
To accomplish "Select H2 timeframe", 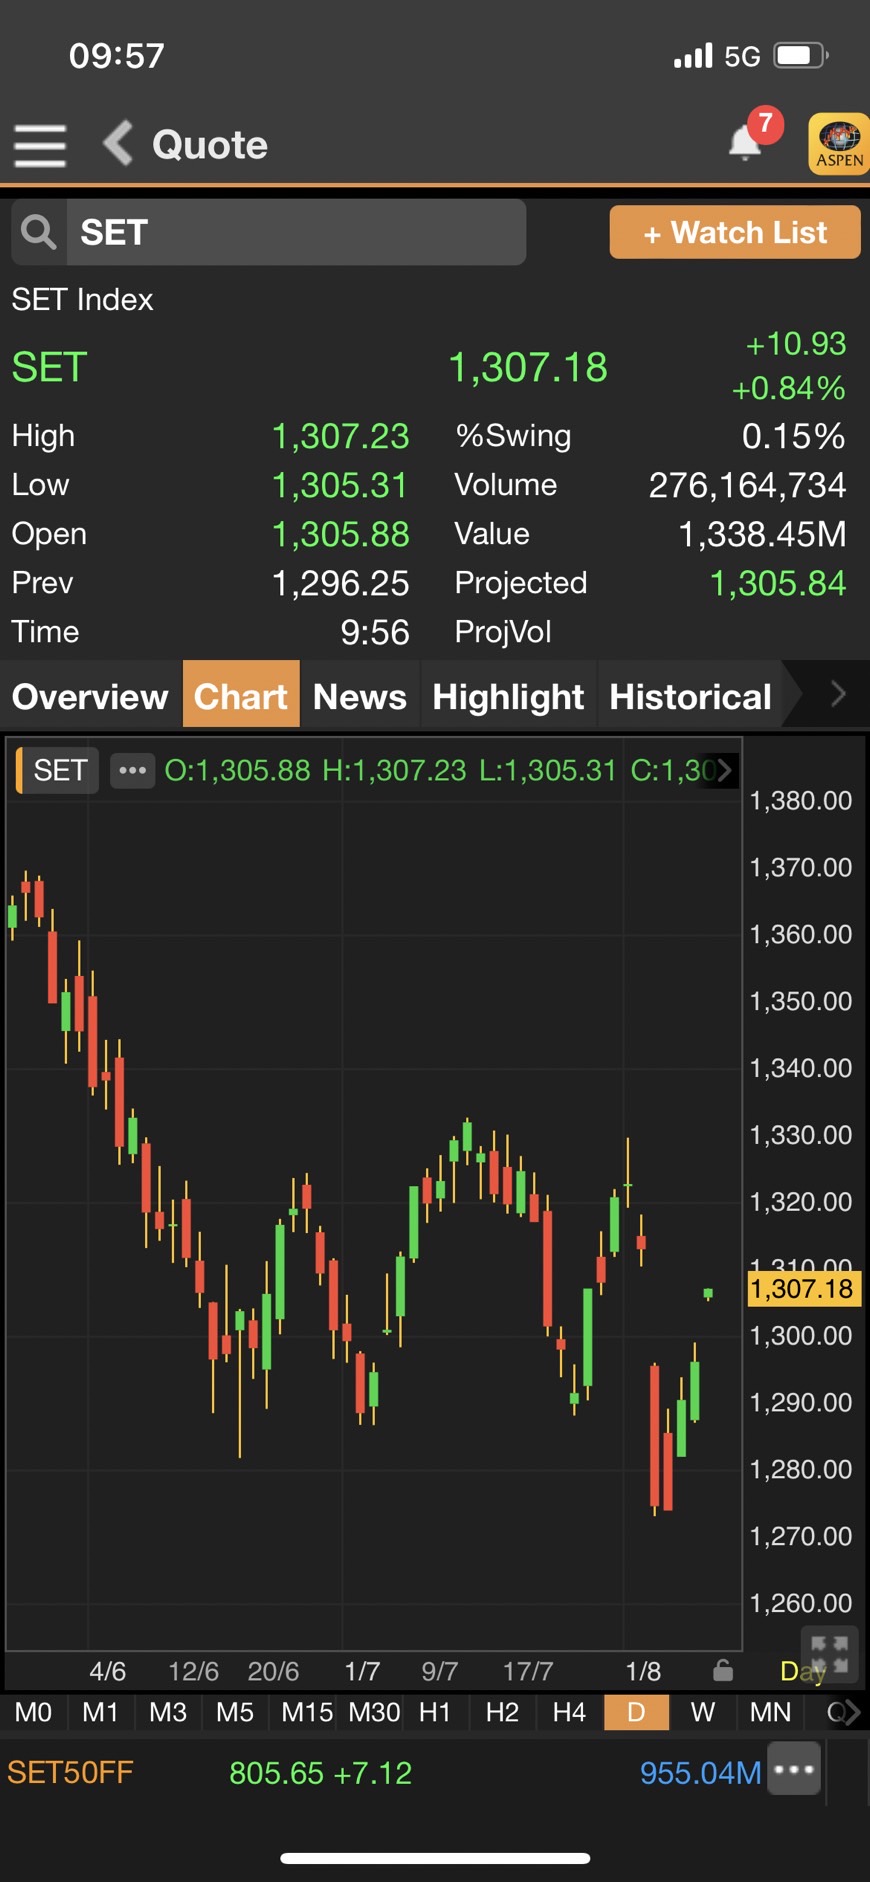I will pos(502,1712).
